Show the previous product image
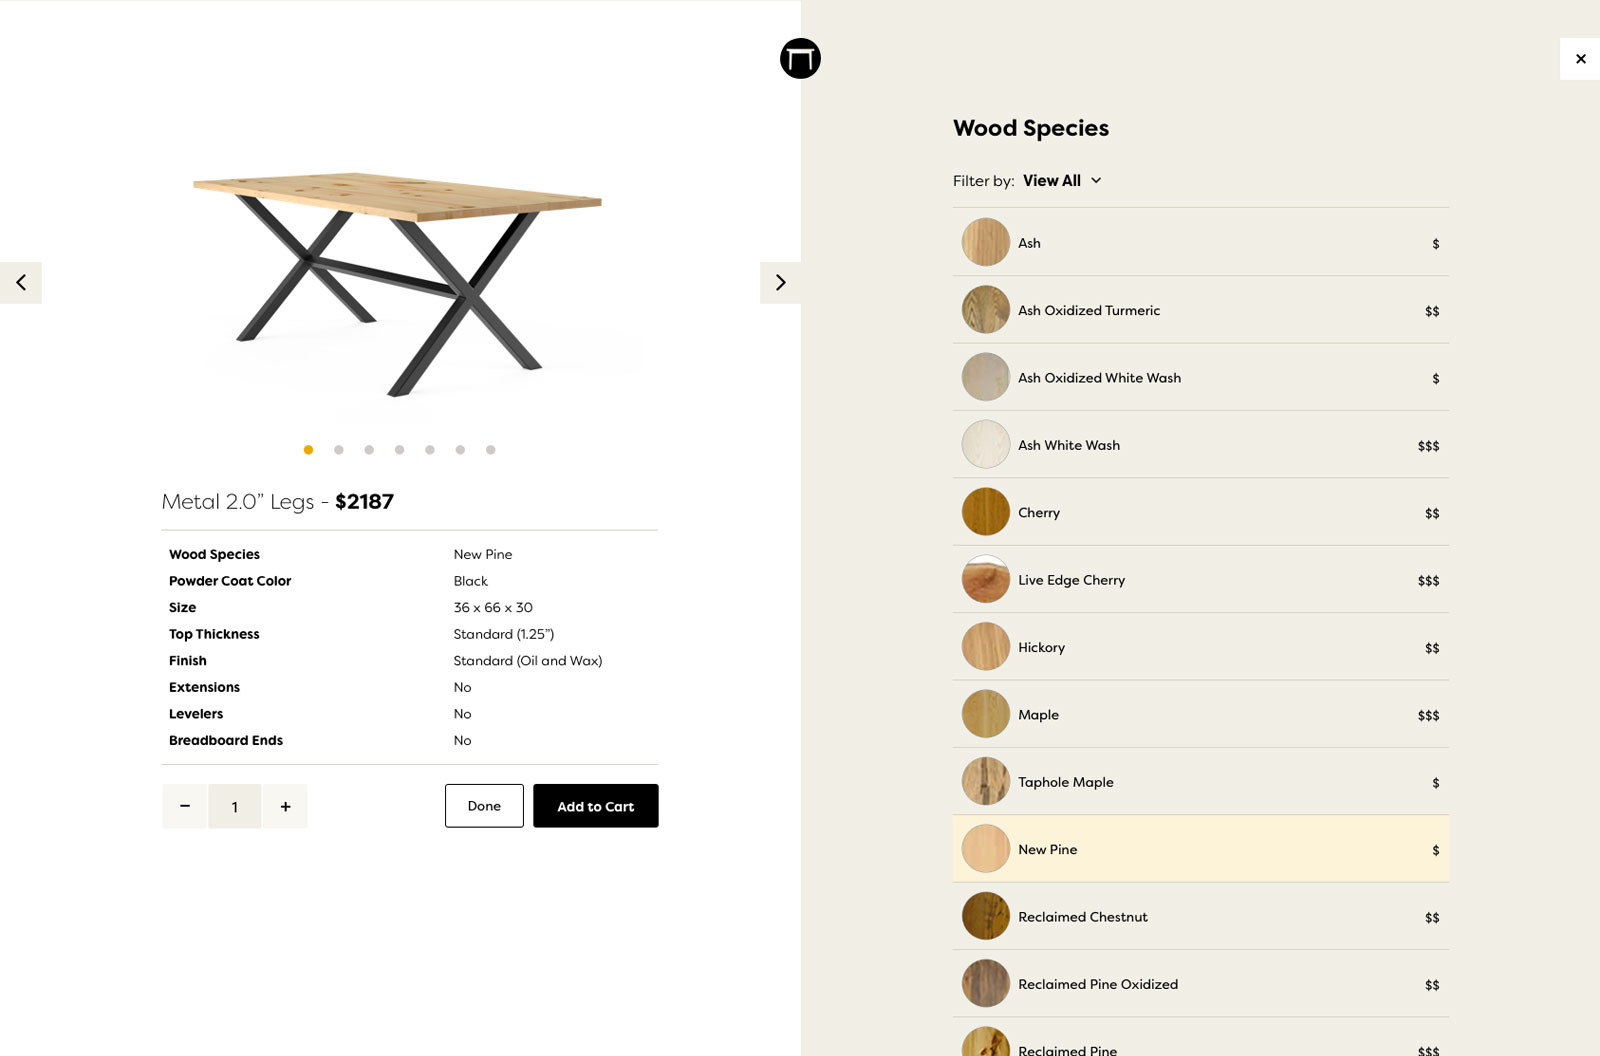Image resolution: width=1600 pixels, height=1056 pixels. pyautogui.click(x=21, y=283)
